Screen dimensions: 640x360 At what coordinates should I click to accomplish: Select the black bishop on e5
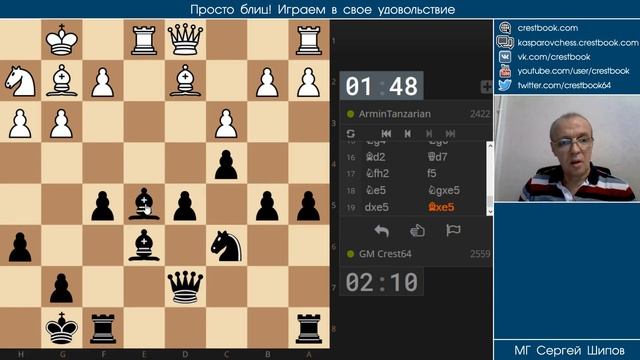[144, 204]
